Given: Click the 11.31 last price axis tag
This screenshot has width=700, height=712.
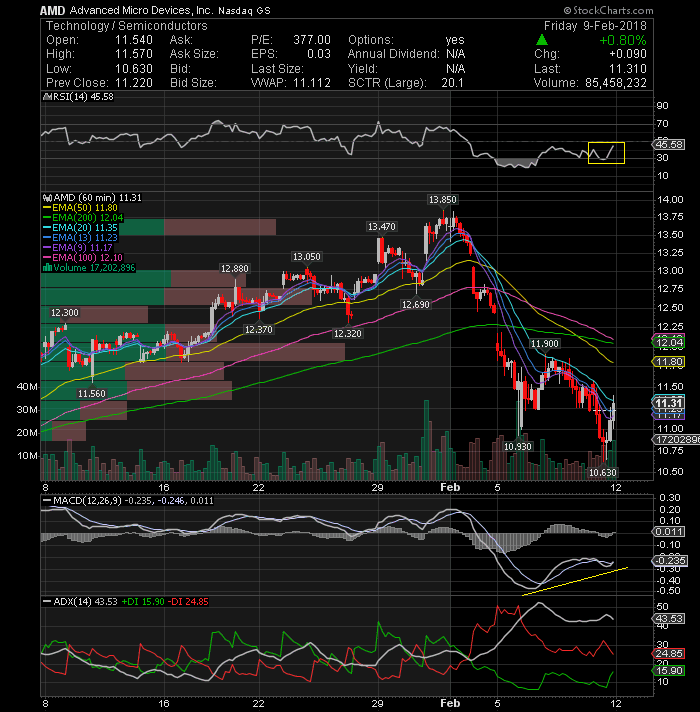Looking at the screenshot, I should point(668,403).
